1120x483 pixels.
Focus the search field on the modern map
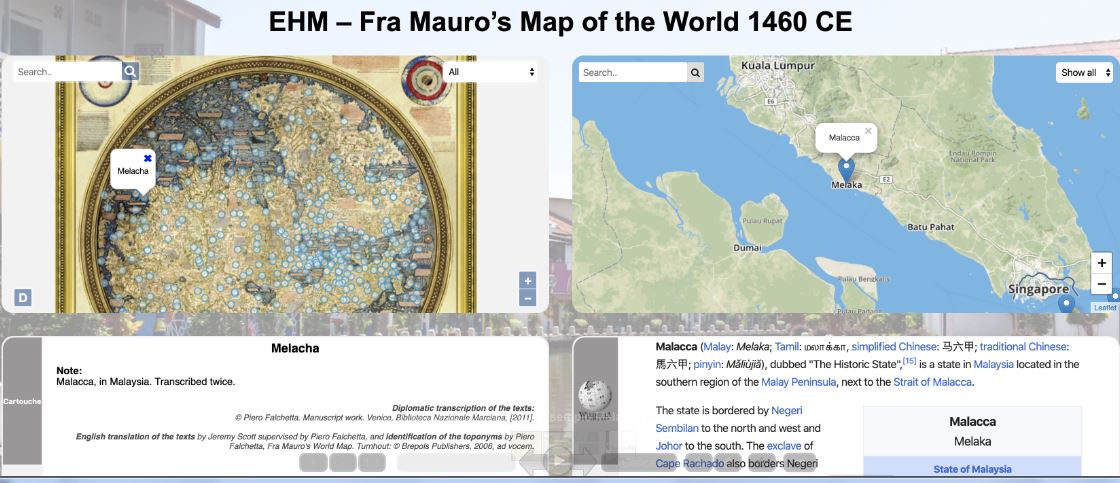click(633, 72)
